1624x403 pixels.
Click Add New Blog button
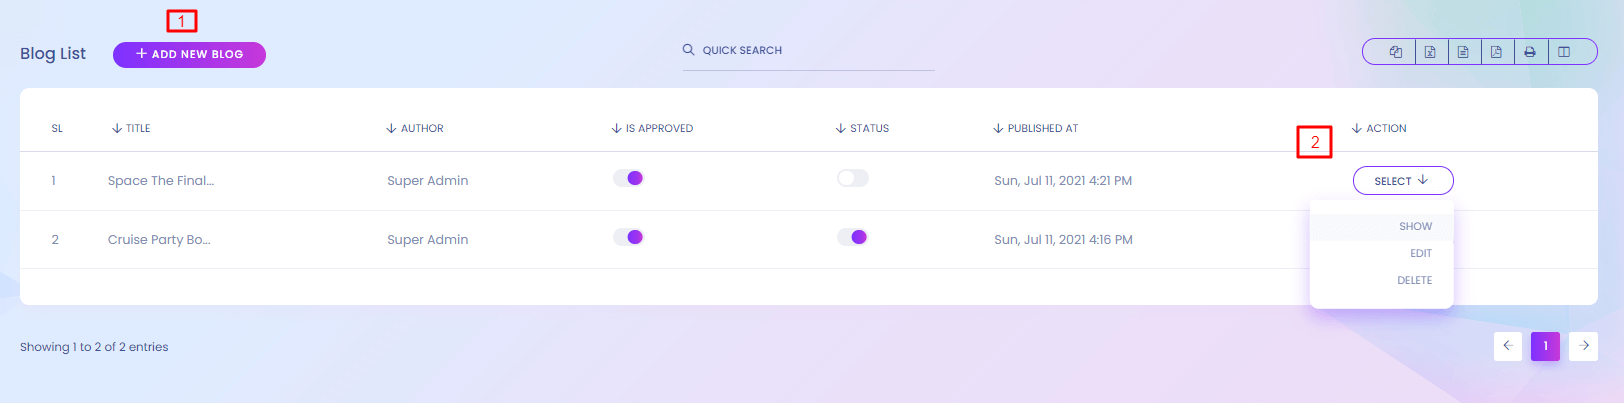189,55
